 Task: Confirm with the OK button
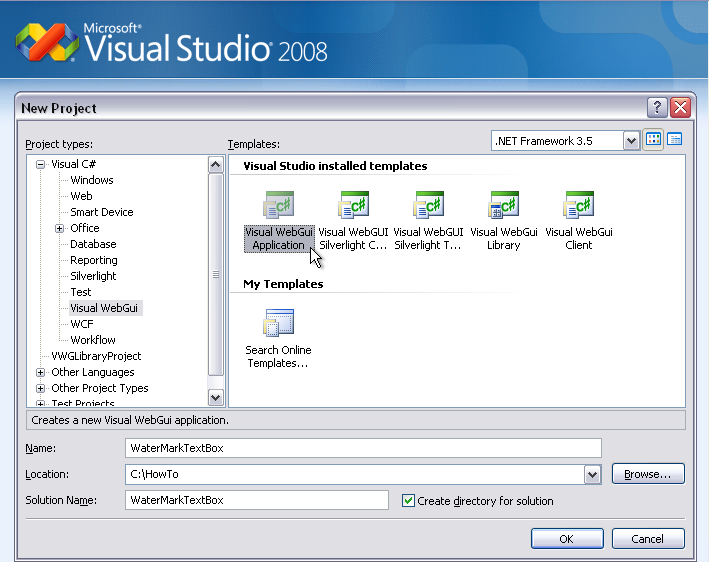pyautogui.click(x=567, y=539)
